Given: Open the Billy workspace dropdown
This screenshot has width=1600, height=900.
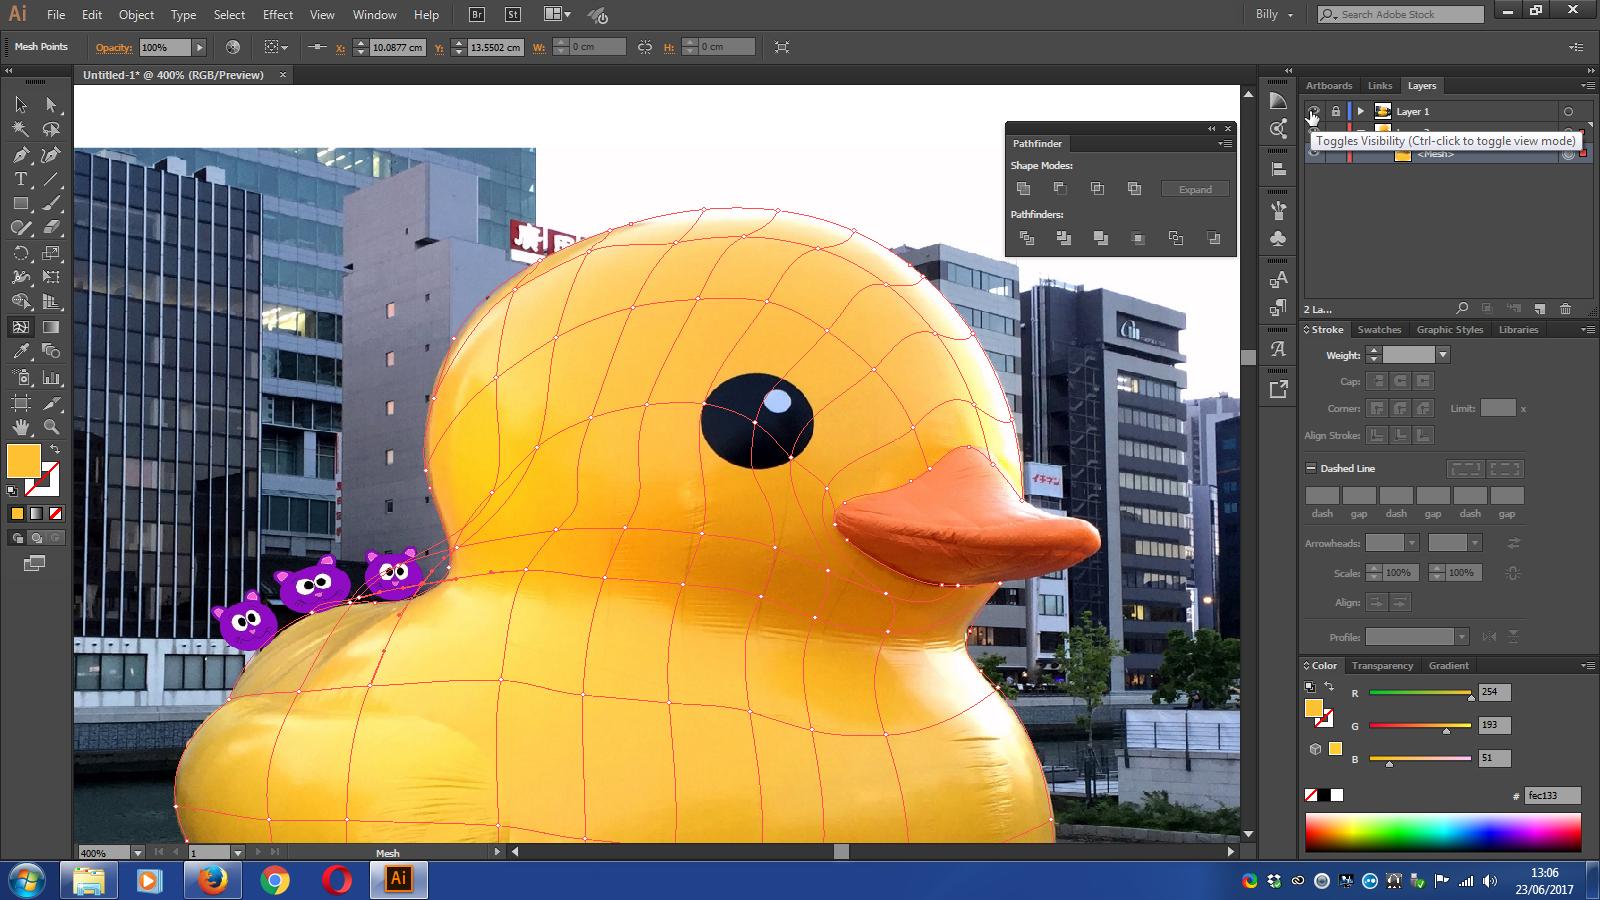Looking at the screenshot, I should point(1275,15).
